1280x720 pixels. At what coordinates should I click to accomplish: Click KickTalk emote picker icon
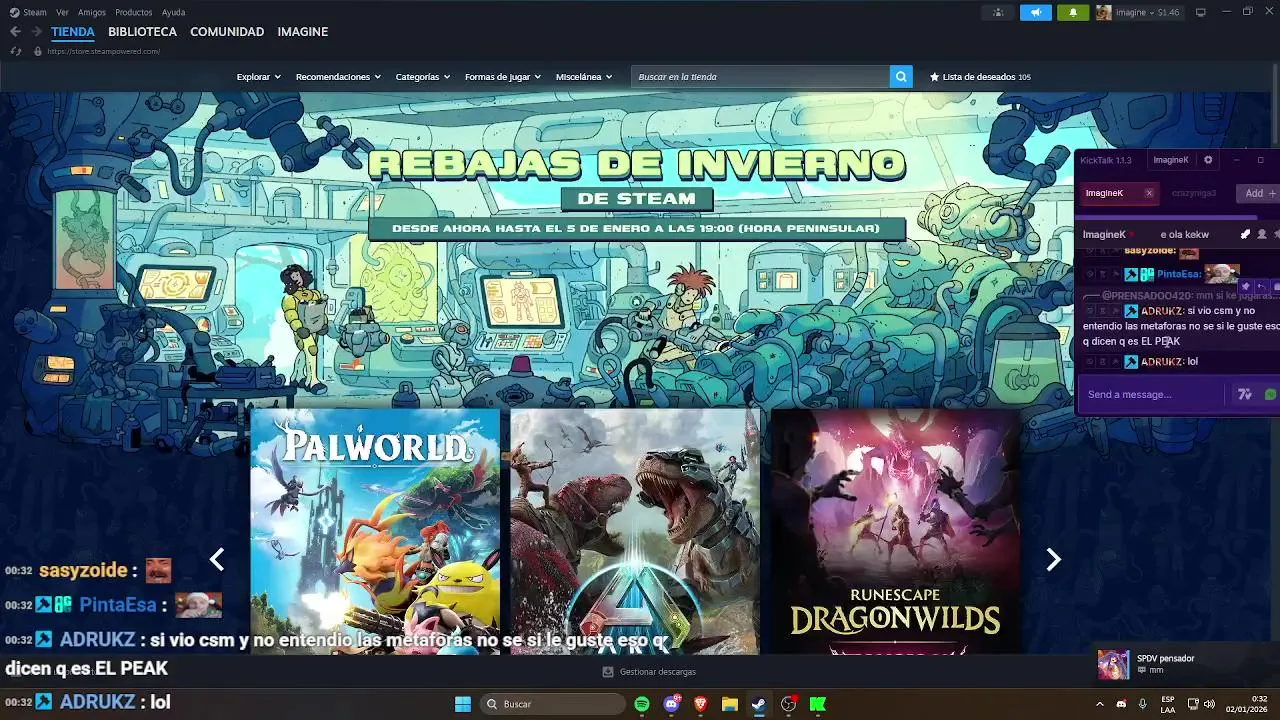[x=1245, y=395]
